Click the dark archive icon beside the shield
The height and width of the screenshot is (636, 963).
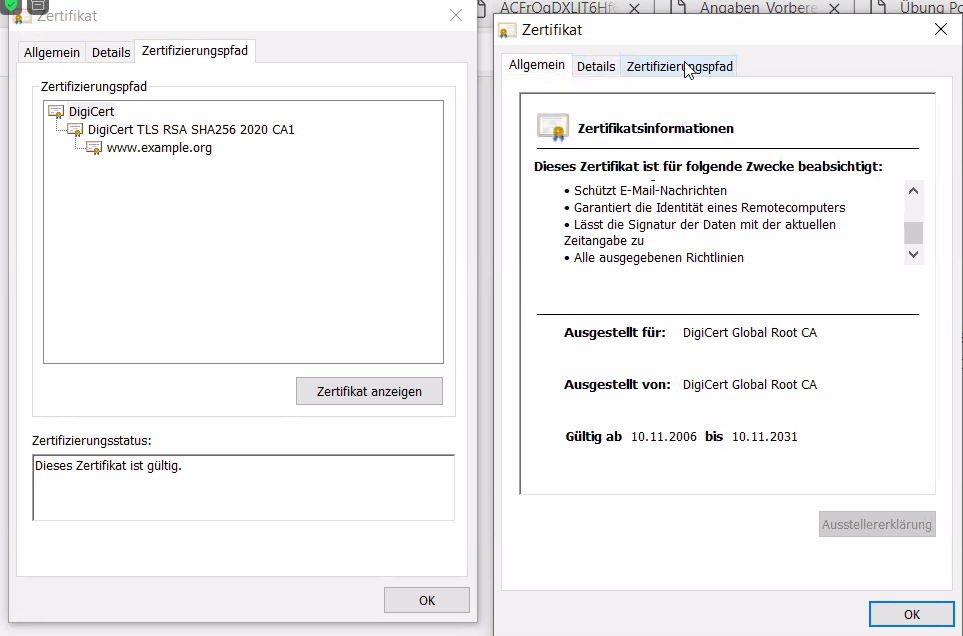point(38,5)
